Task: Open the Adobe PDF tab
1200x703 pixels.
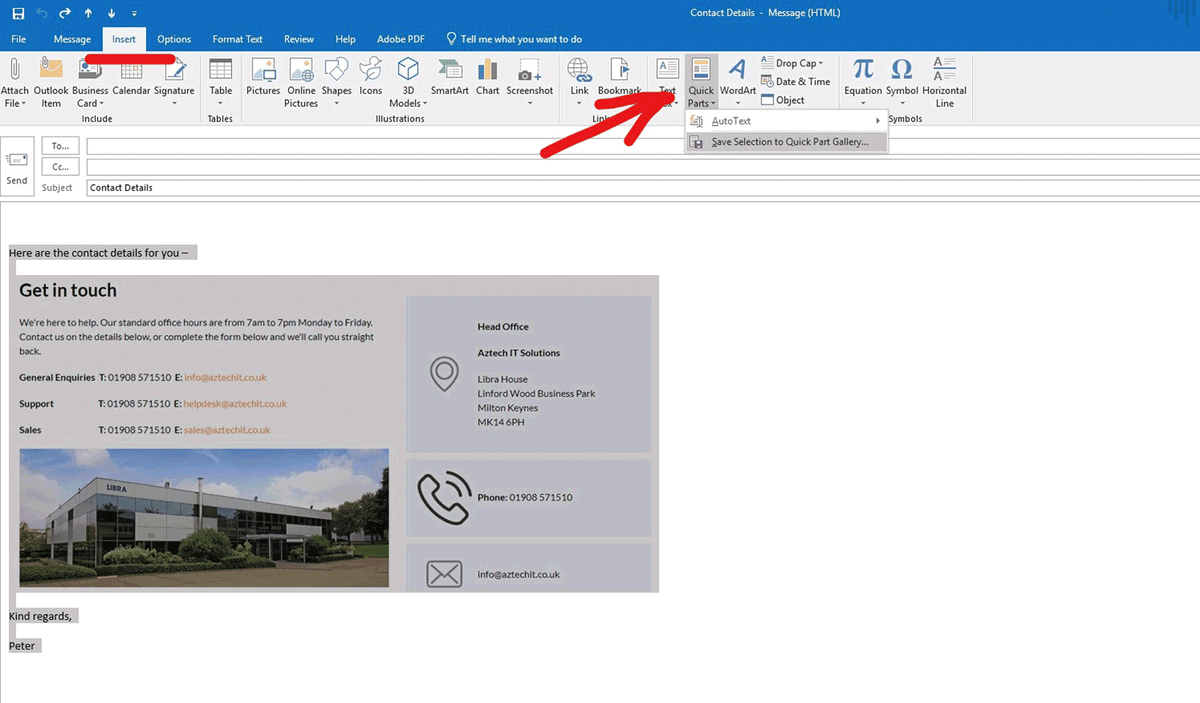Action: point(400,39)
